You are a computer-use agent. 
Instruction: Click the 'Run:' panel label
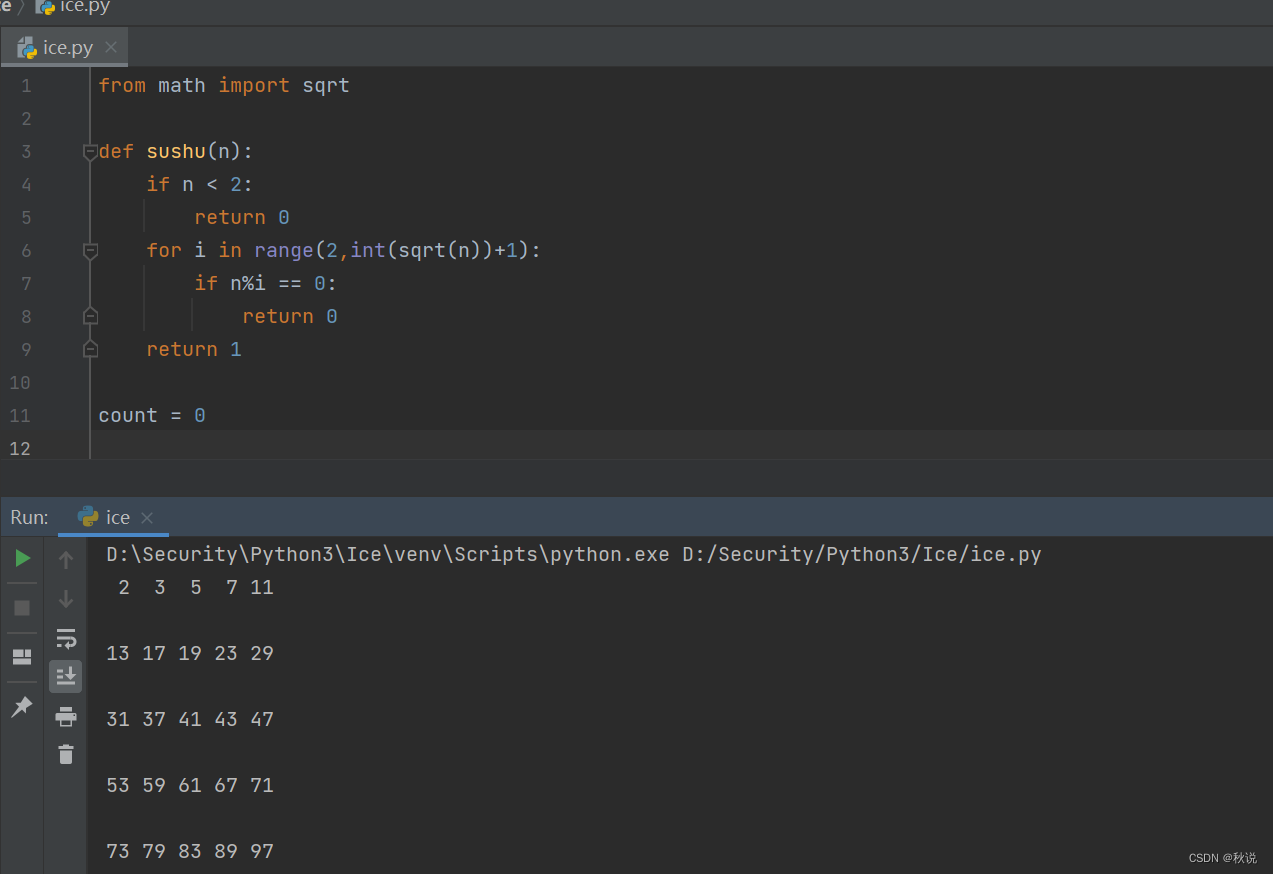(29, 517)
